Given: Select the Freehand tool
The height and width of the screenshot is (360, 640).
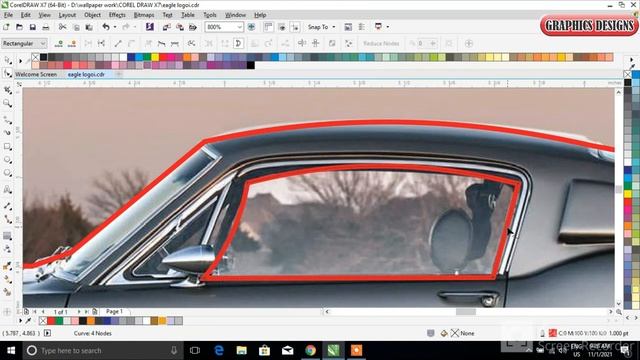Looking at the screenshot, I should click(7, 120).
